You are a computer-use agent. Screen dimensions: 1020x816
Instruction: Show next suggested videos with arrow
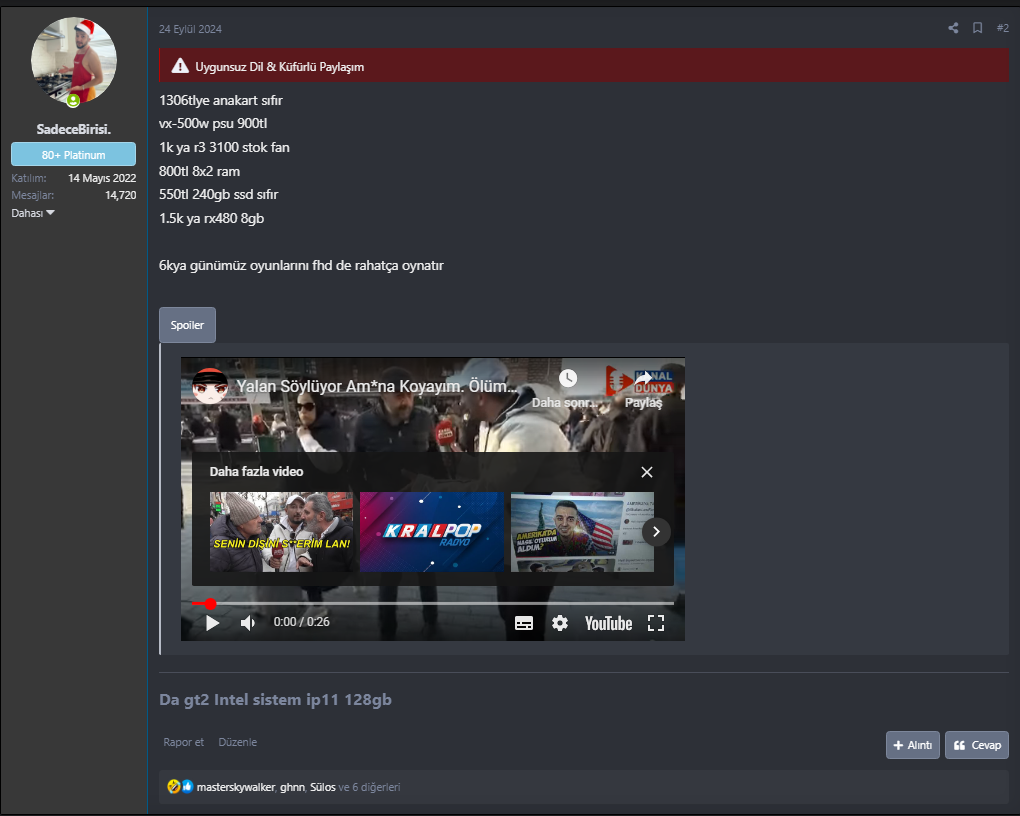pos(656,532)
